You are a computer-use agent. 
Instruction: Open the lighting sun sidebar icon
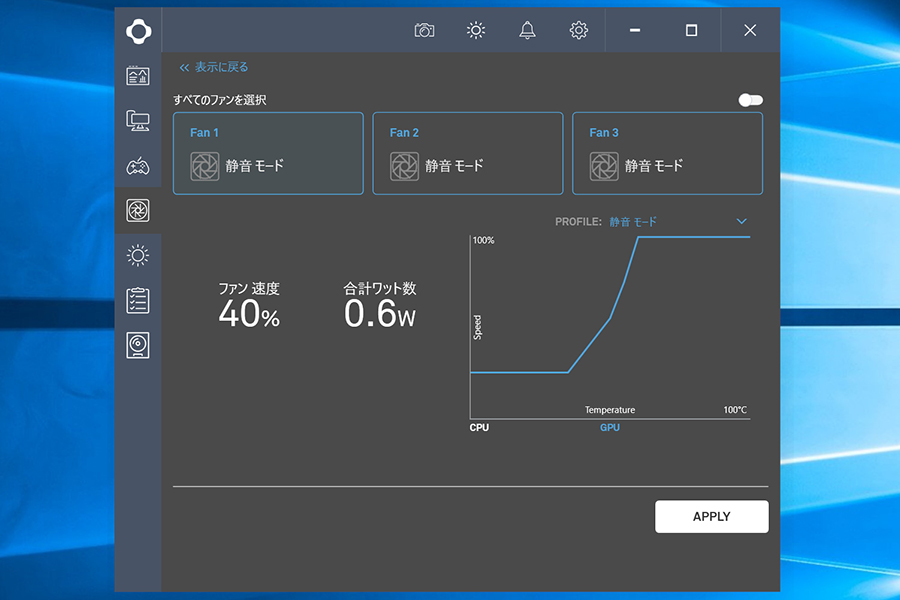pyautogui.click(x=138, y=255)
